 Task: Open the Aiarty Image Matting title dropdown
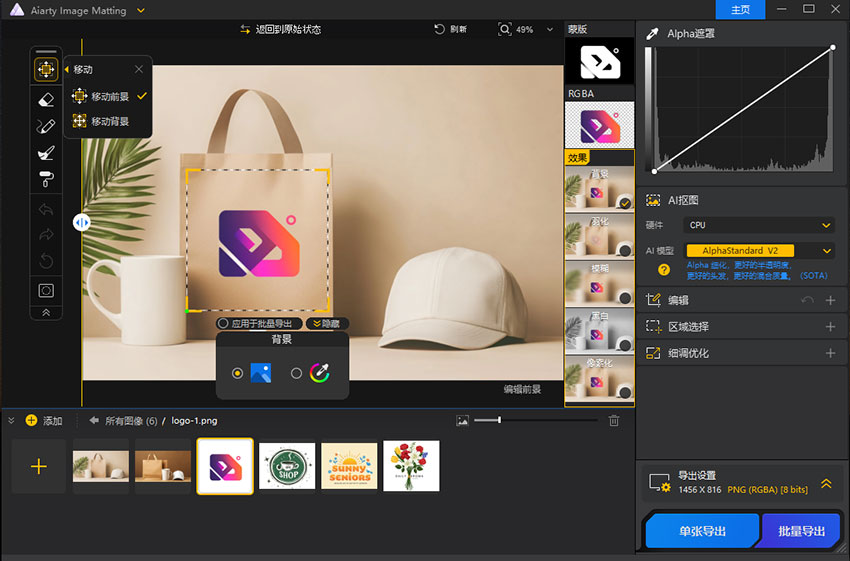141,10
